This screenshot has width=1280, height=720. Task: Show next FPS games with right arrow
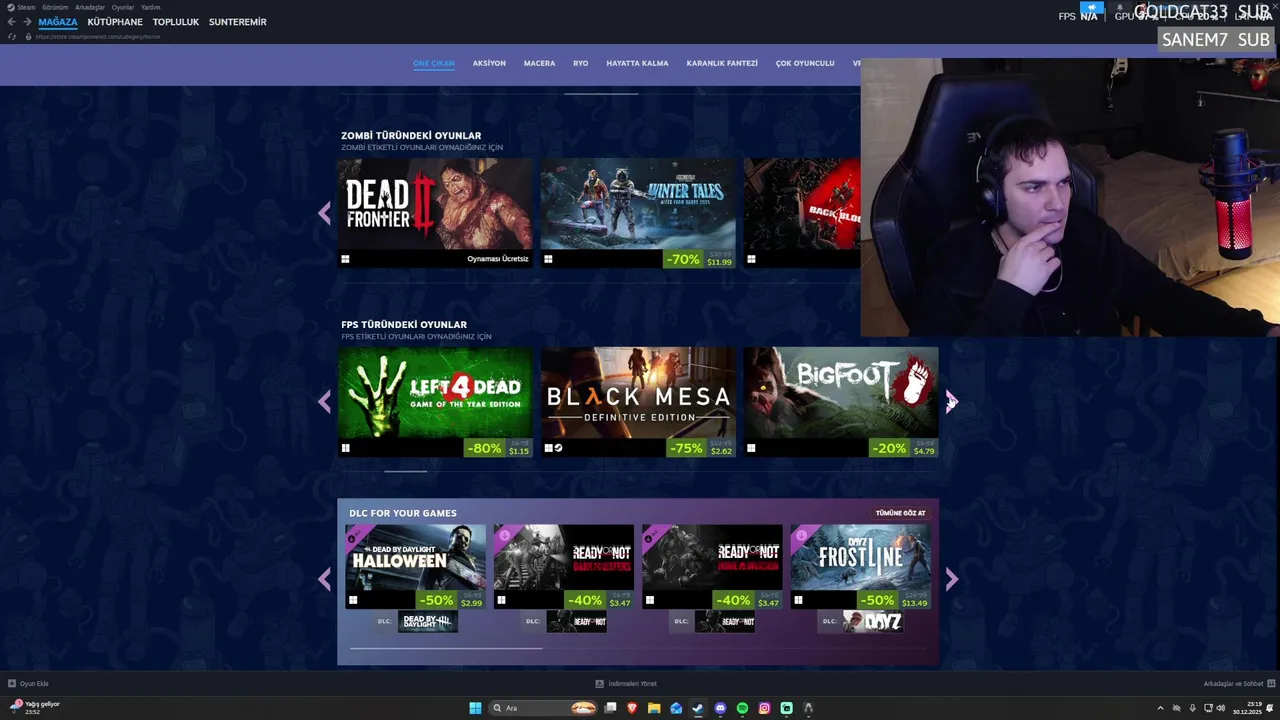point(951,402)
